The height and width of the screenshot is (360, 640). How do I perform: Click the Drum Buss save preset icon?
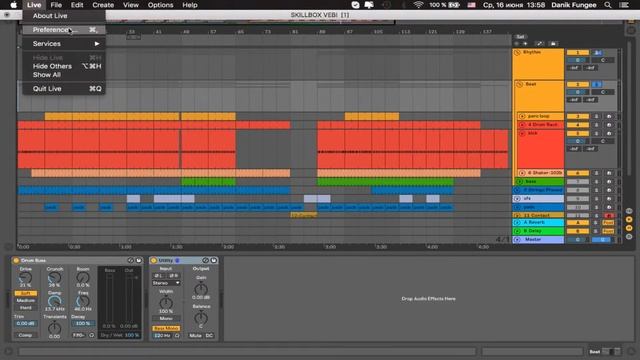(x=139, y=260)
